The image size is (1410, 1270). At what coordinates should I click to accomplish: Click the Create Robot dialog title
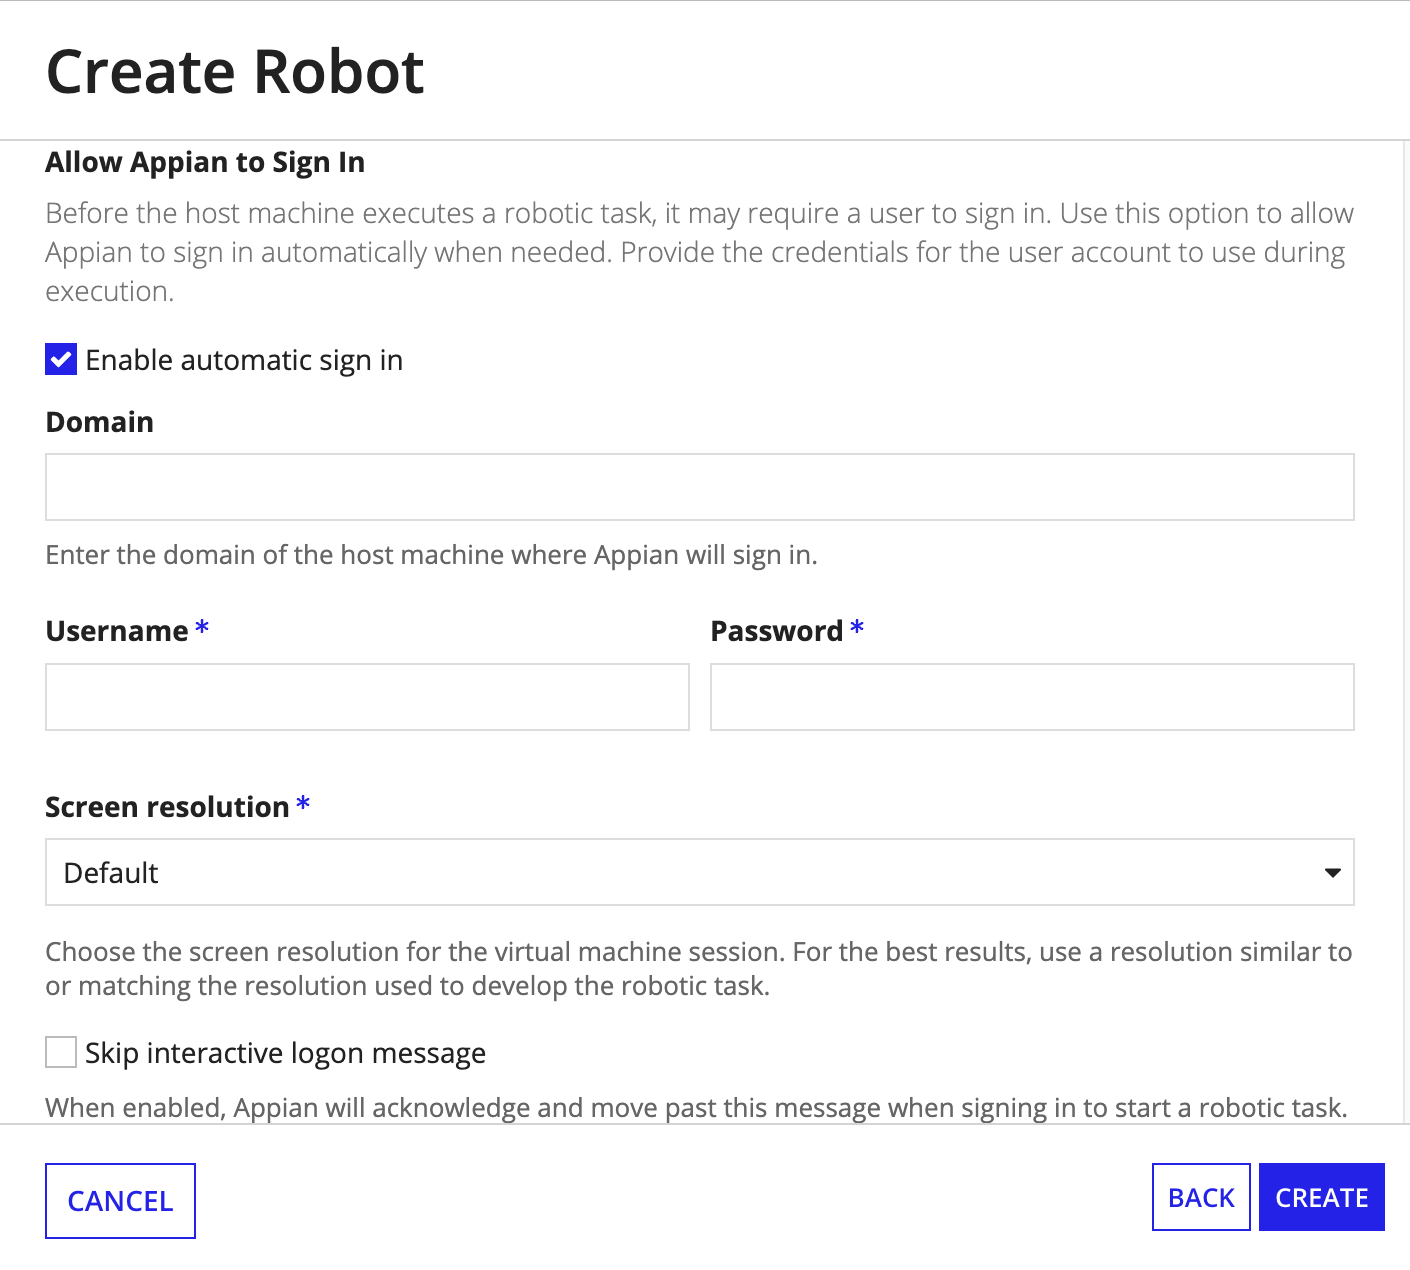point(236,72)
